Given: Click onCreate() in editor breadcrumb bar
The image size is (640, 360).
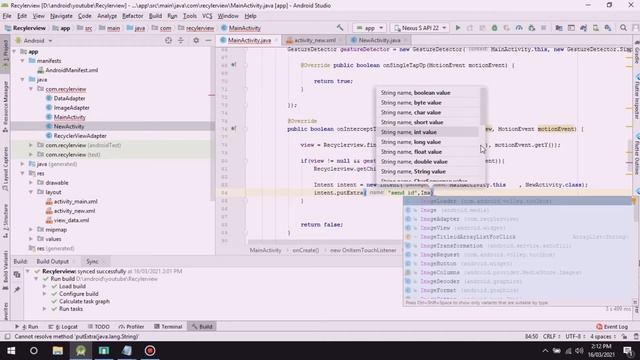Looking at the screenshot, I should (305, 250).
